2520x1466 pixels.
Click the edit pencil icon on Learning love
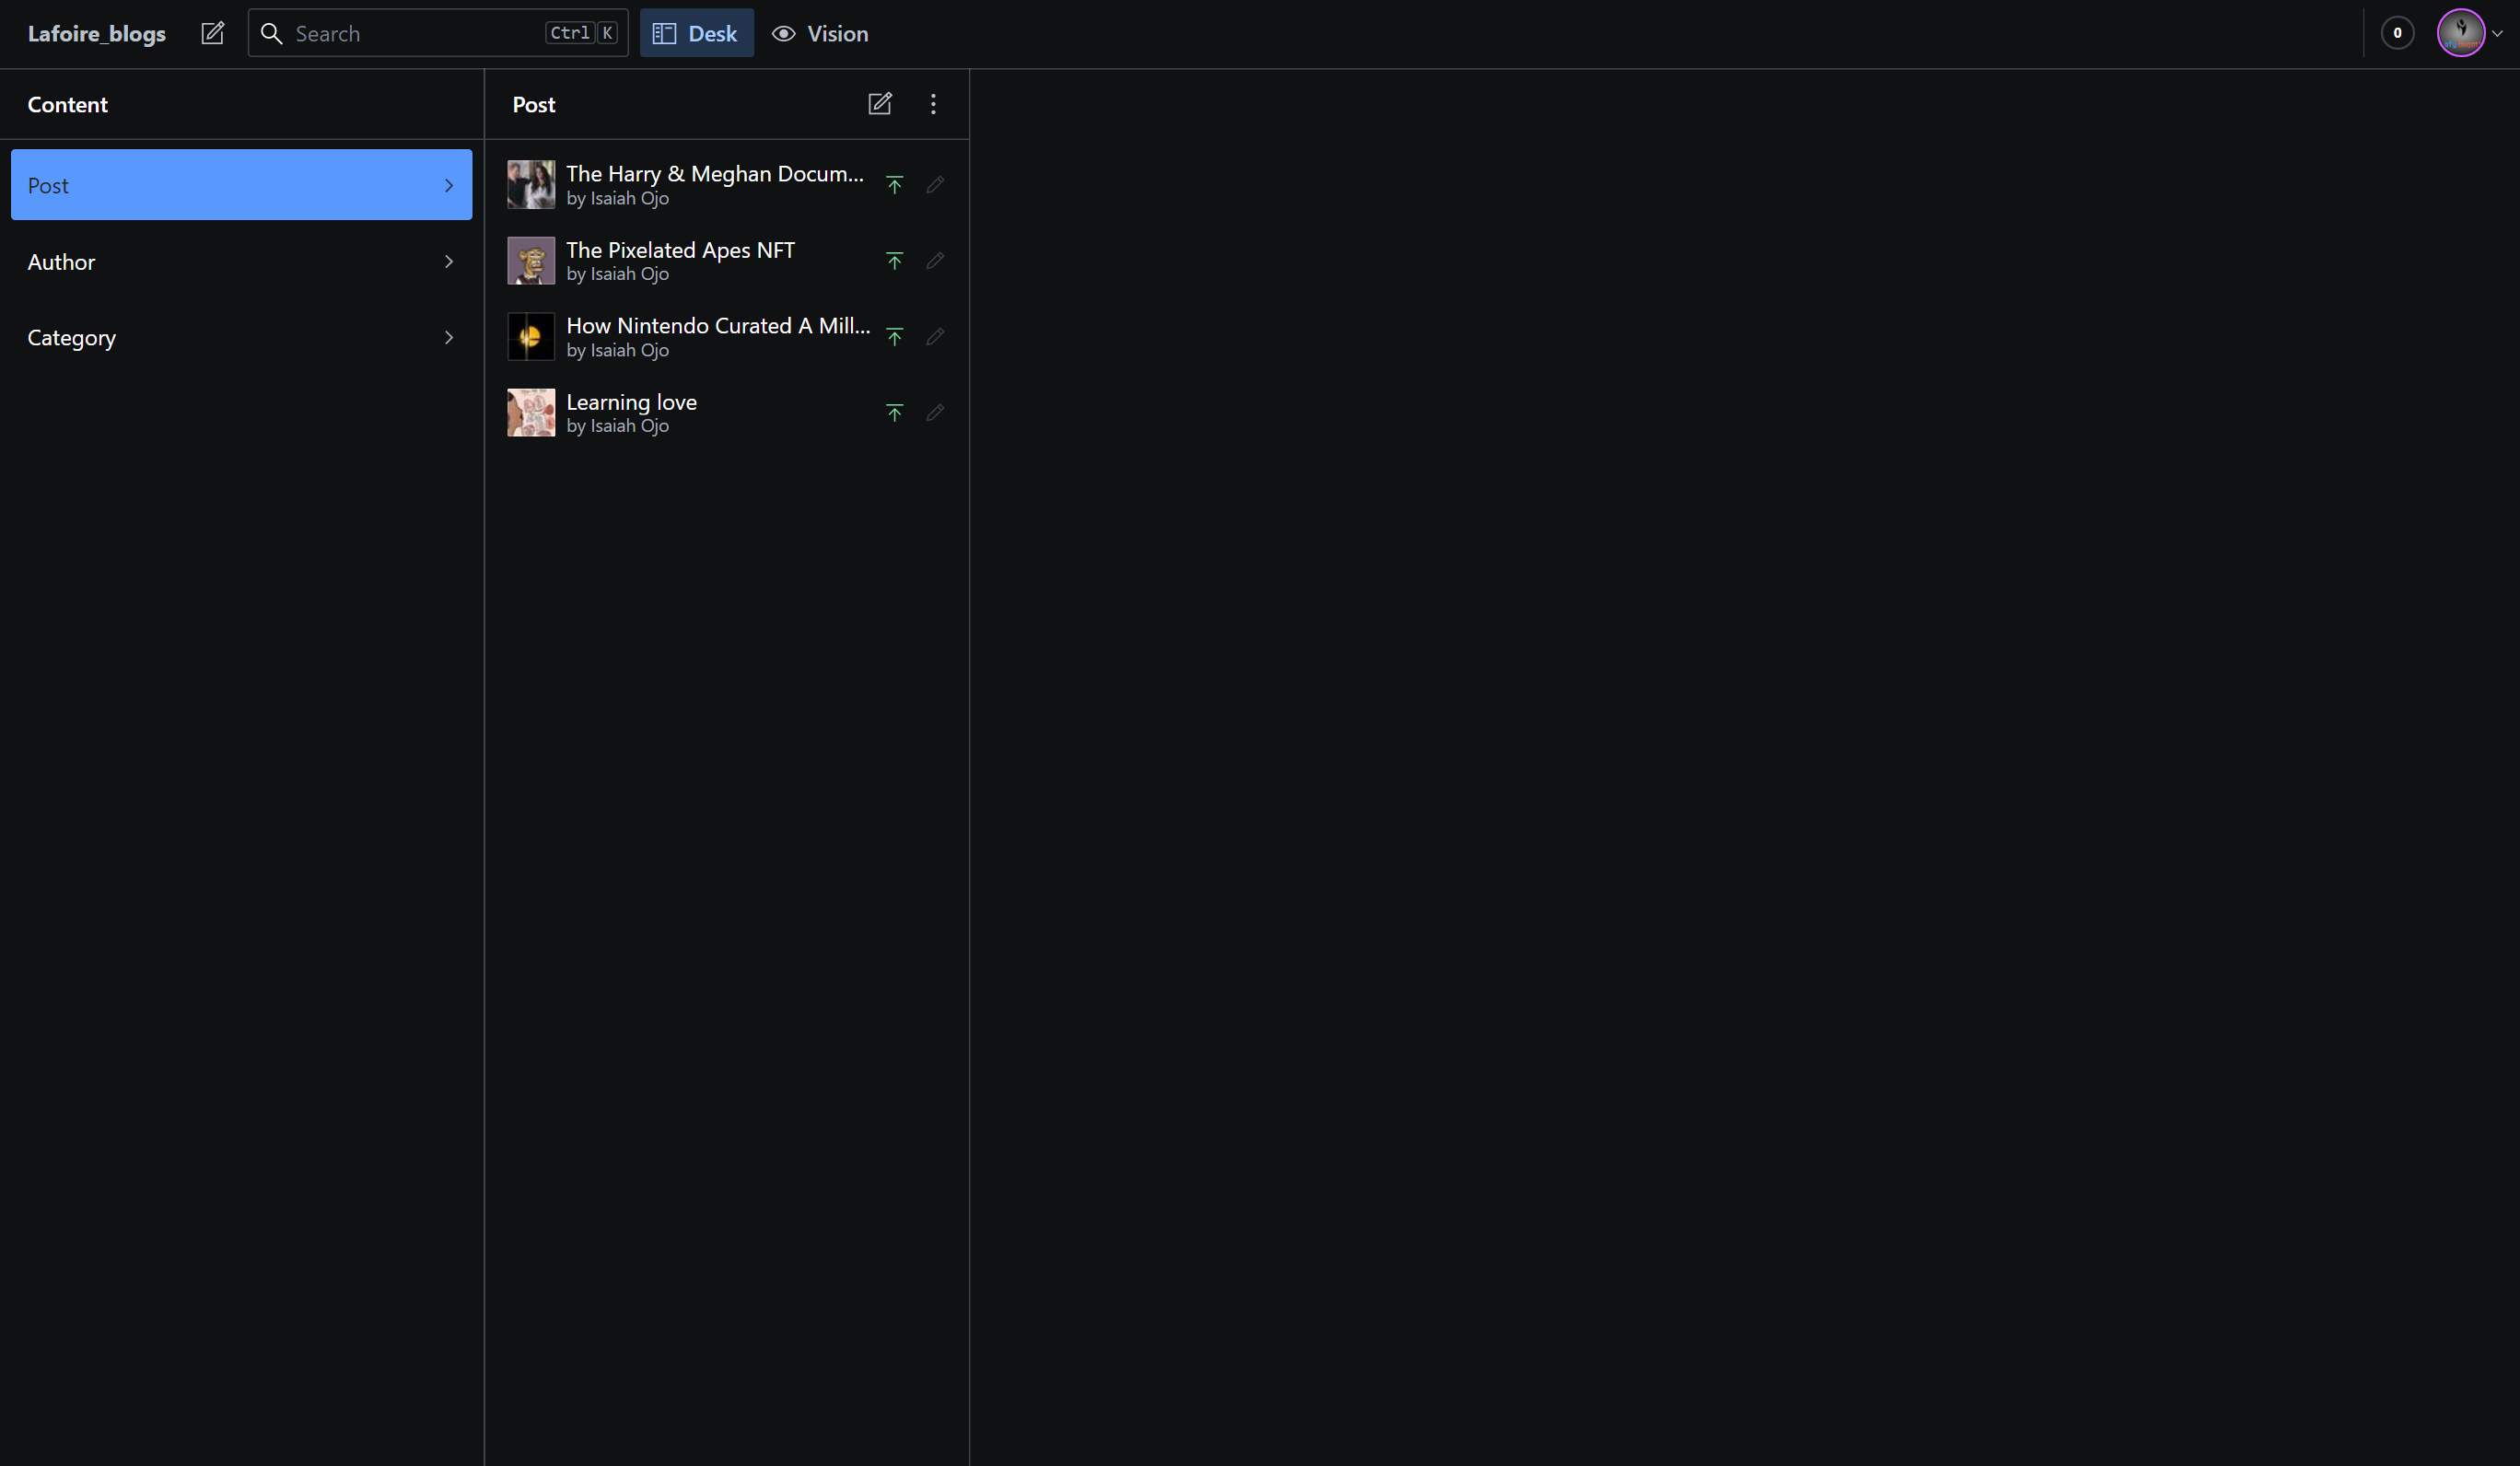934,413
